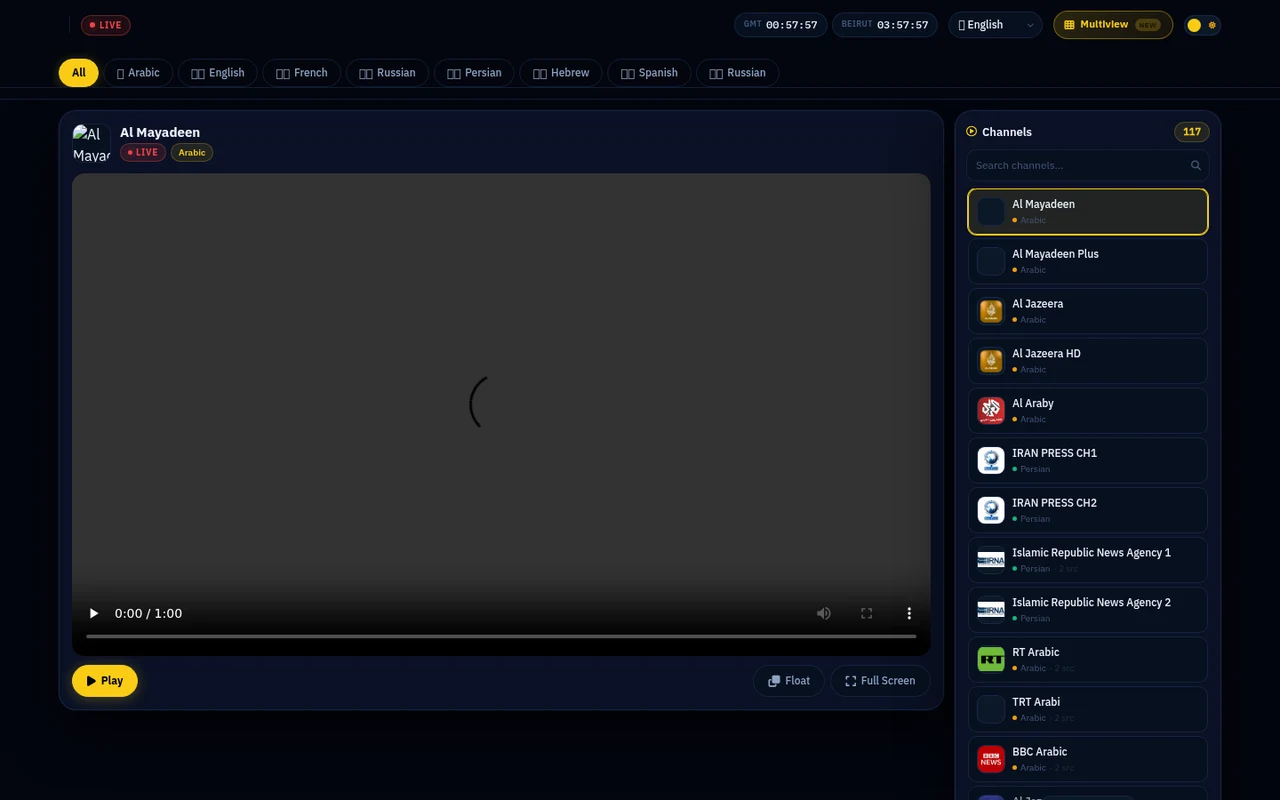This screenshot has width=1280, height=800.
Task: Filter channels by the Hebrew tab
Action: click(561, 73)
